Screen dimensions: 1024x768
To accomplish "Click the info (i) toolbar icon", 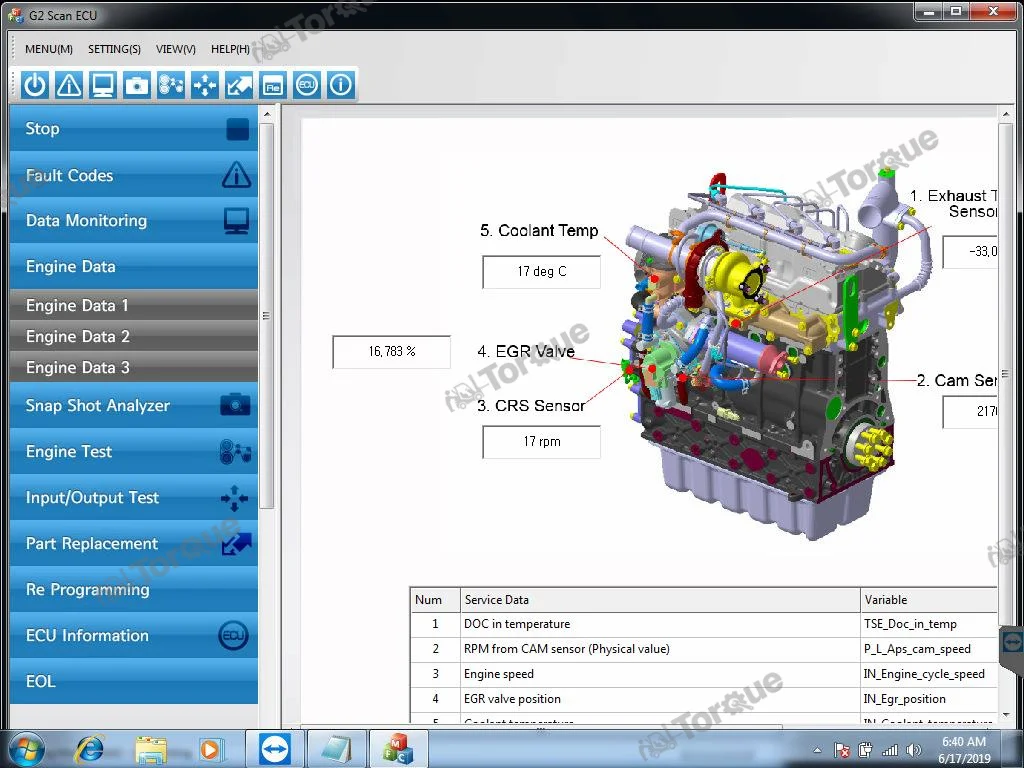I will point(340,85).
